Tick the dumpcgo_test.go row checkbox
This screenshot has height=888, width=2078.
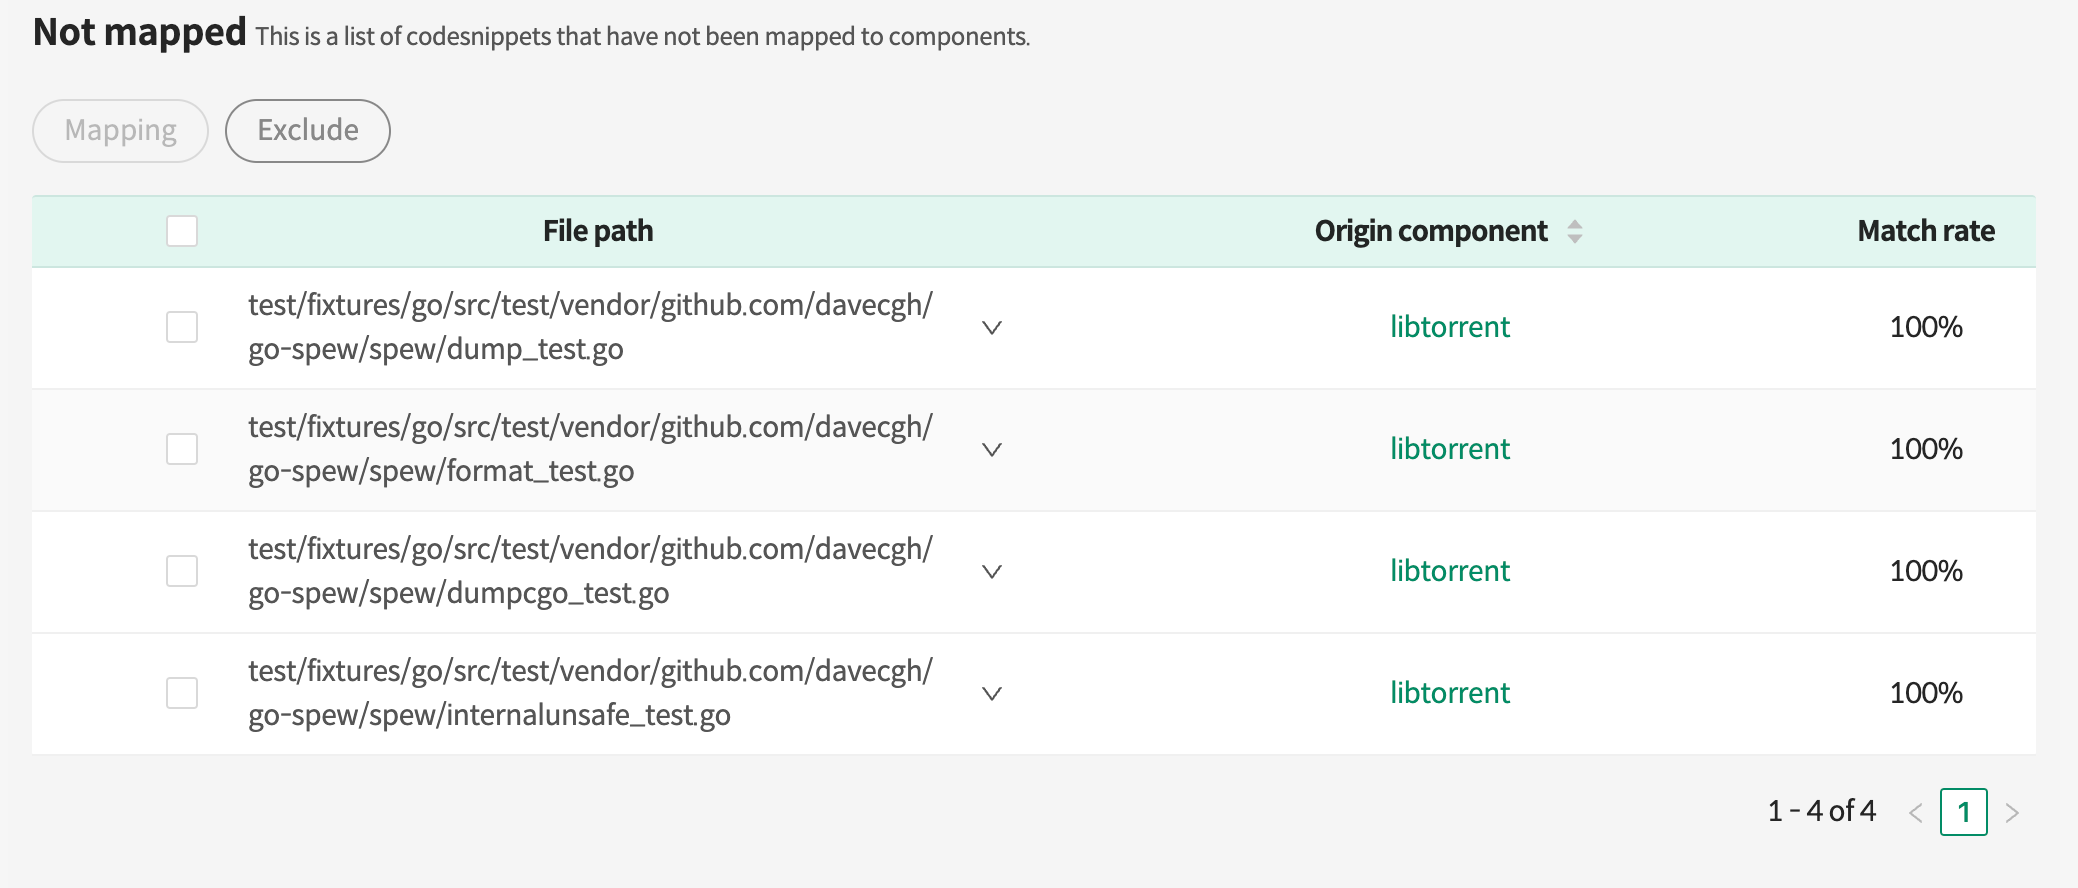click(182, 571)
